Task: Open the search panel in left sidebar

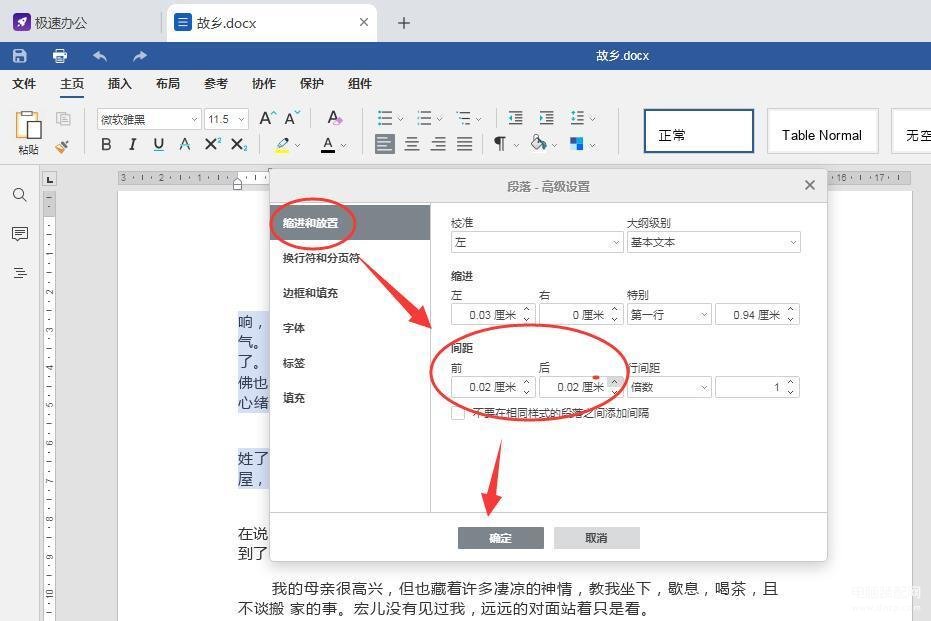Action: (20, 195)
